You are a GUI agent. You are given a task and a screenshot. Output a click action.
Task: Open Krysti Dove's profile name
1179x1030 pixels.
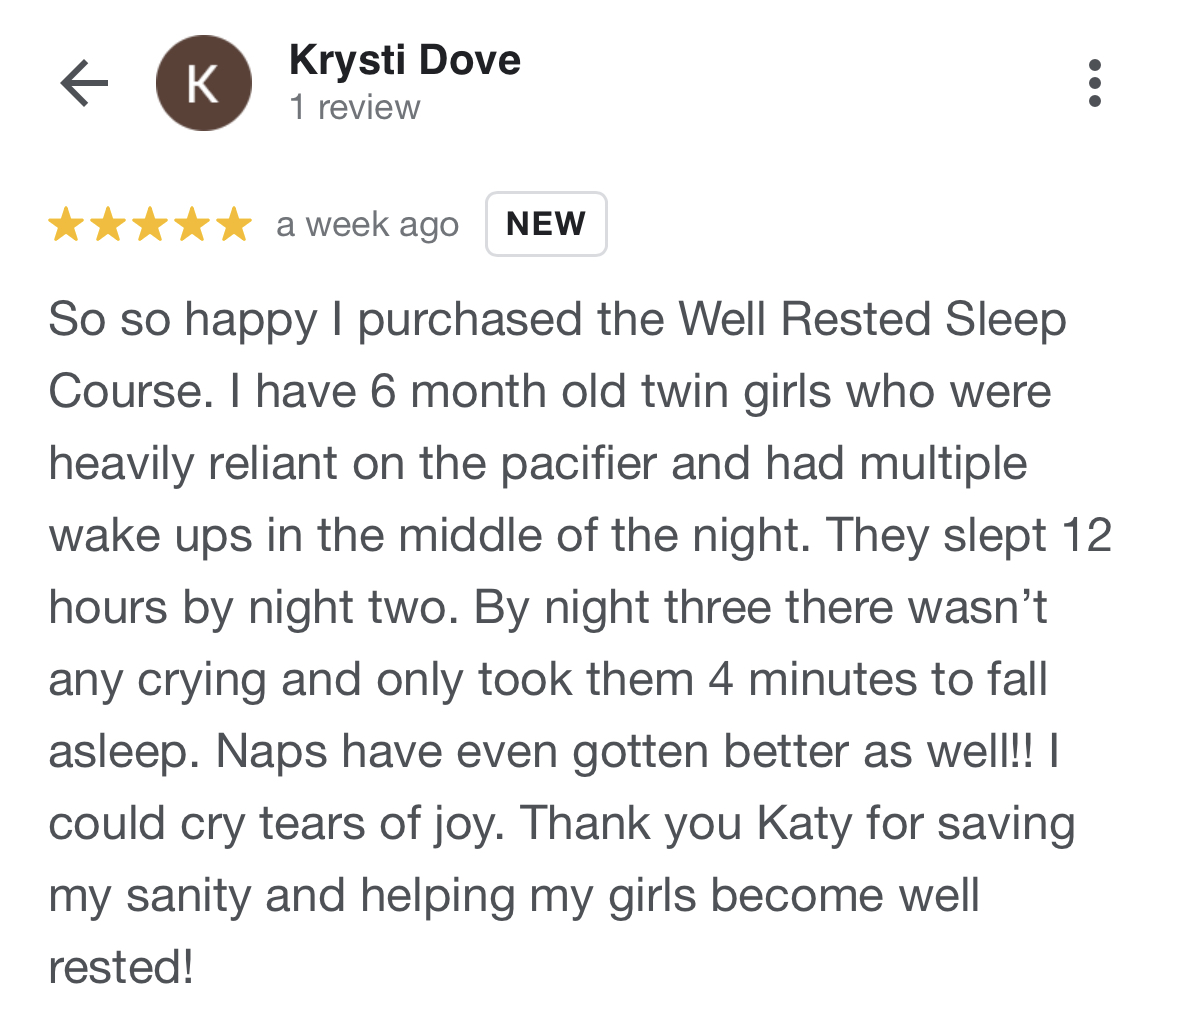(x=404, y=60)
